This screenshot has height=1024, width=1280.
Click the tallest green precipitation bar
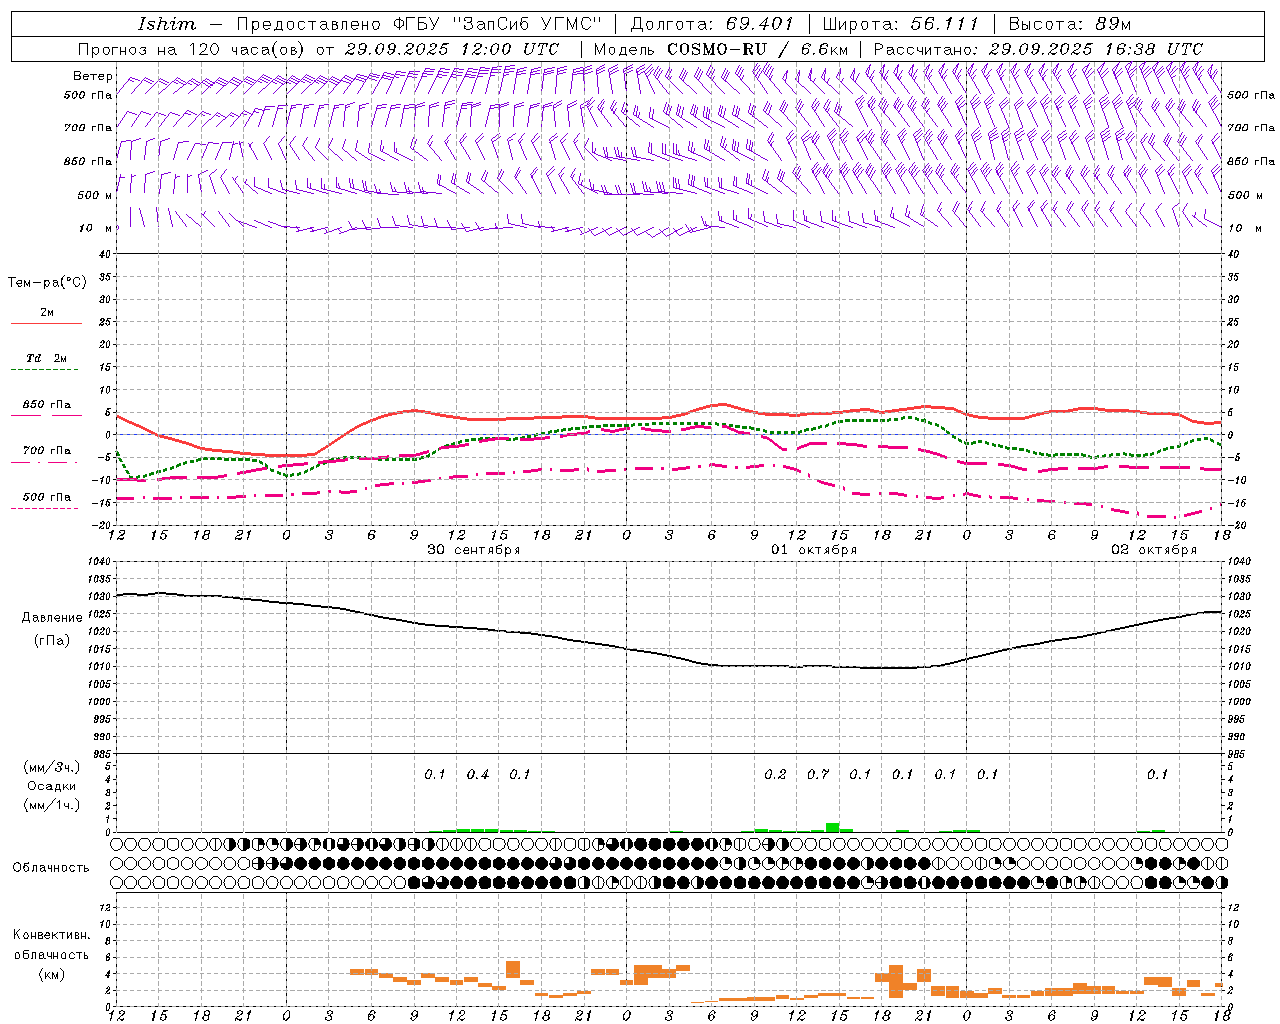pos(832,827)
